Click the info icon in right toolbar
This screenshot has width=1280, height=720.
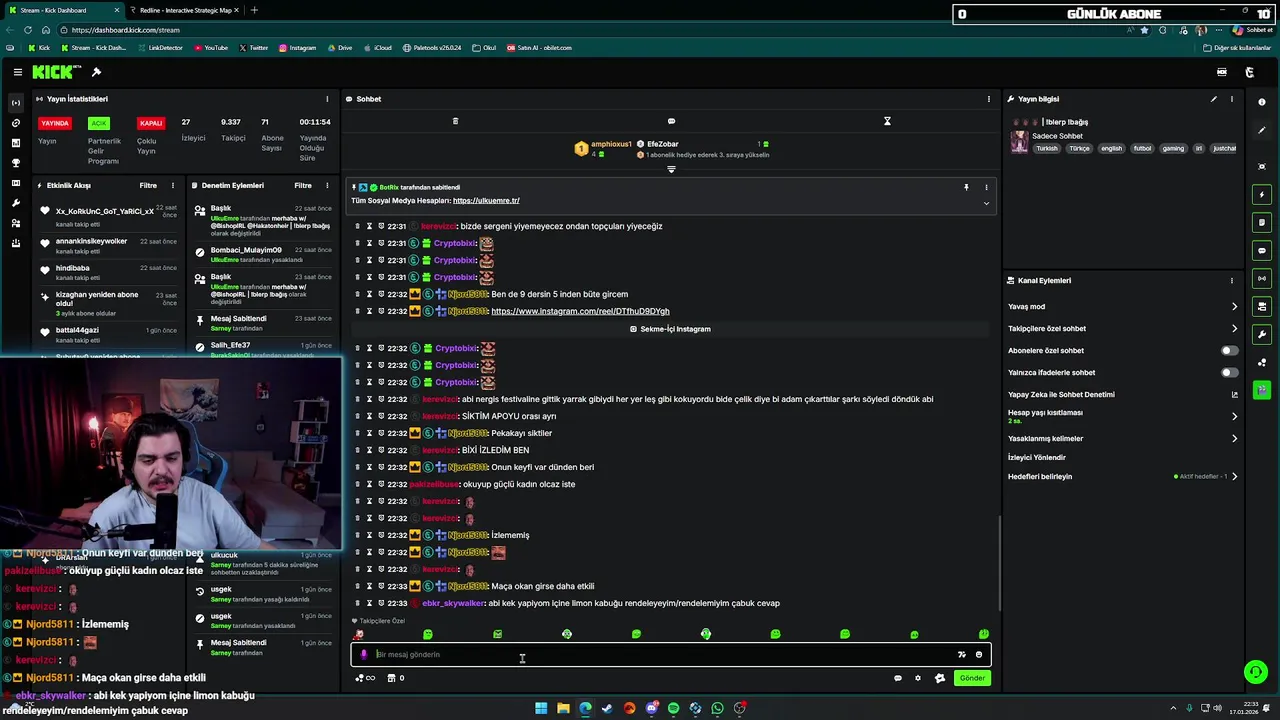[x=1262, y=102]
